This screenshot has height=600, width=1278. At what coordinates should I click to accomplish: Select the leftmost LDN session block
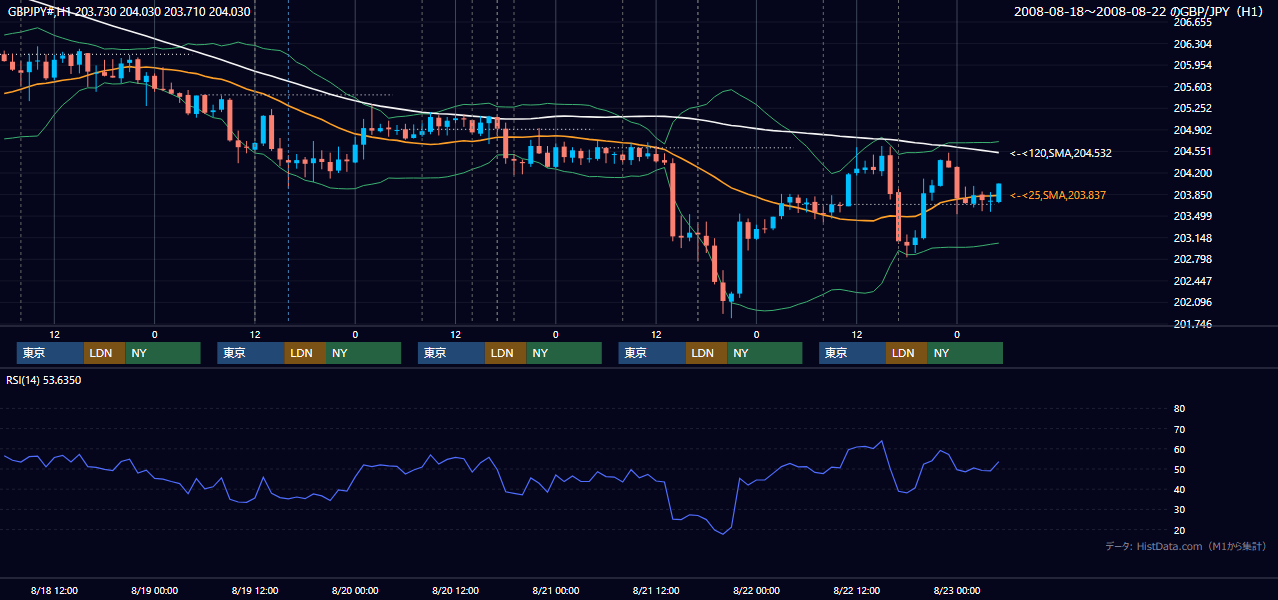(104, 353)
